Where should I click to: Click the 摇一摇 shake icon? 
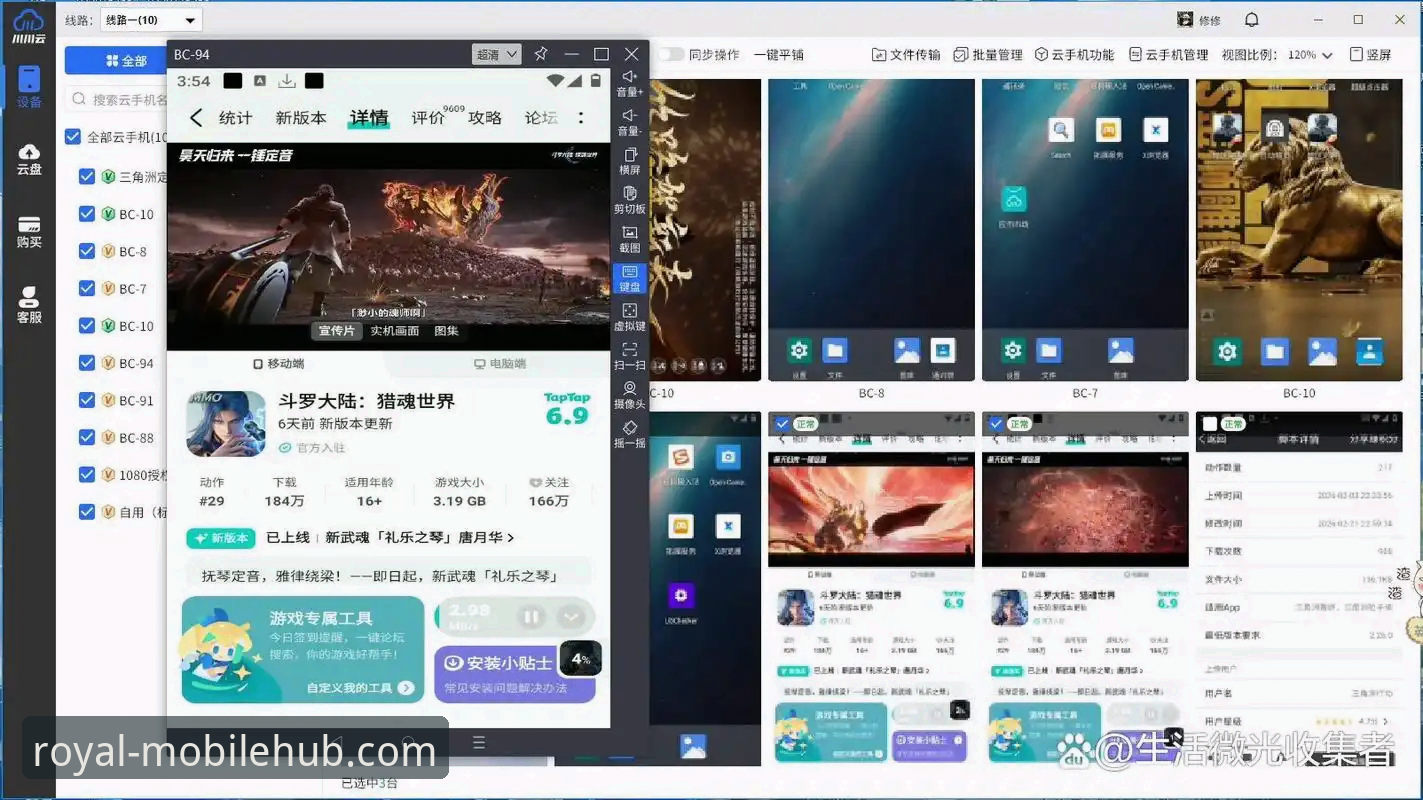click(630, 434)
